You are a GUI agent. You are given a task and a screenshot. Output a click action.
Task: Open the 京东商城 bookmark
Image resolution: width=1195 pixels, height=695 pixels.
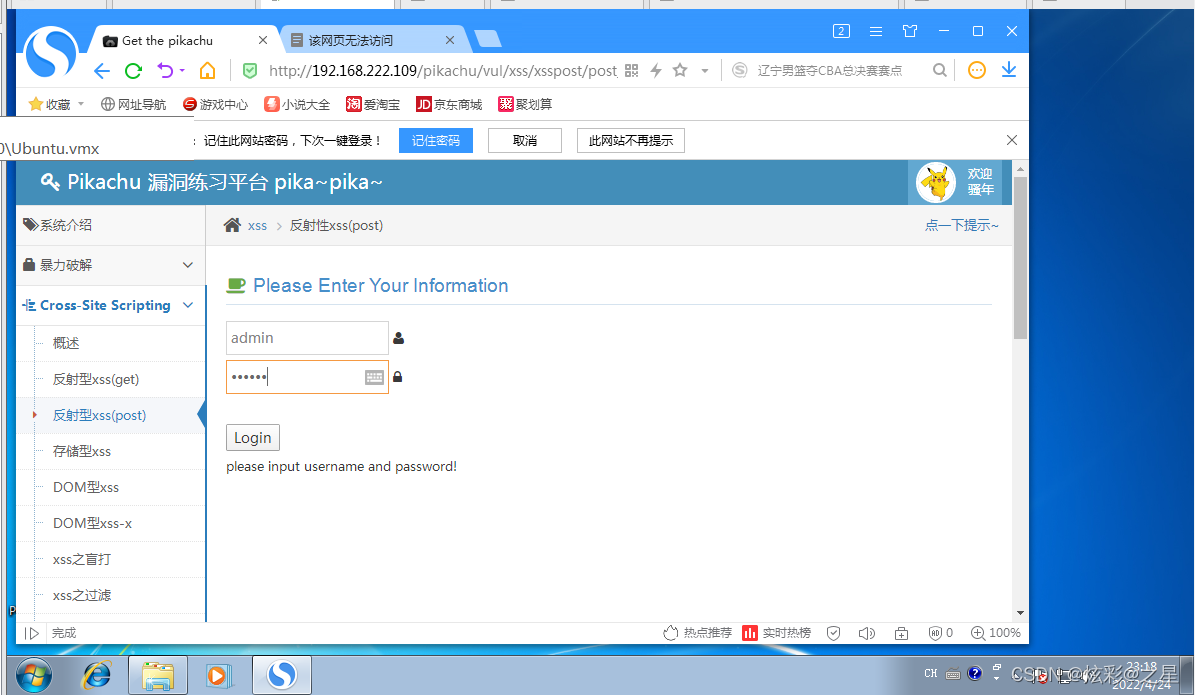[449, 104]
